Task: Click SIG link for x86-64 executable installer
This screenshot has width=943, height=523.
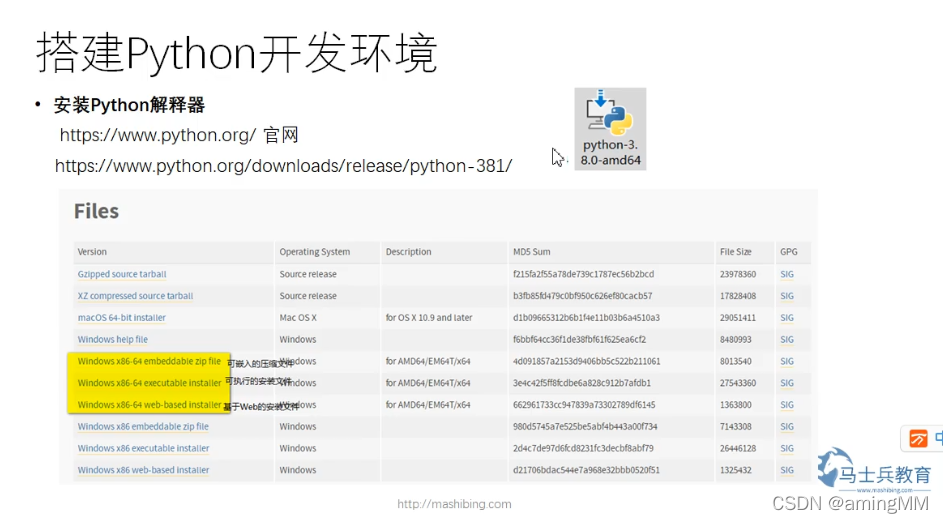Action: click(787, 383)
